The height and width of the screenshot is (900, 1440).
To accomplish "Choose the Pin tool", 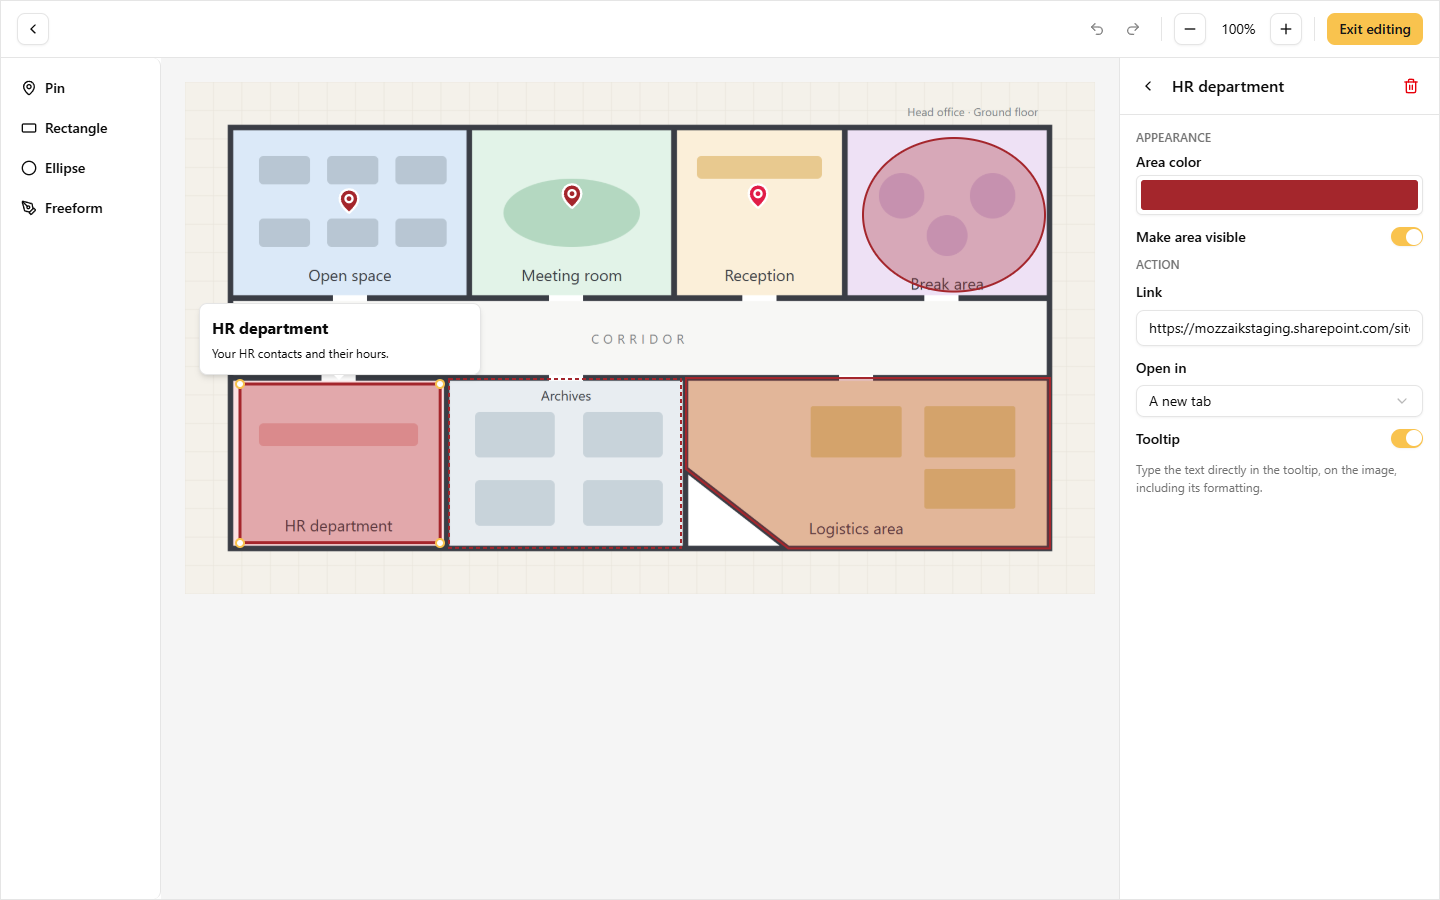I will (x=80, y=88).
